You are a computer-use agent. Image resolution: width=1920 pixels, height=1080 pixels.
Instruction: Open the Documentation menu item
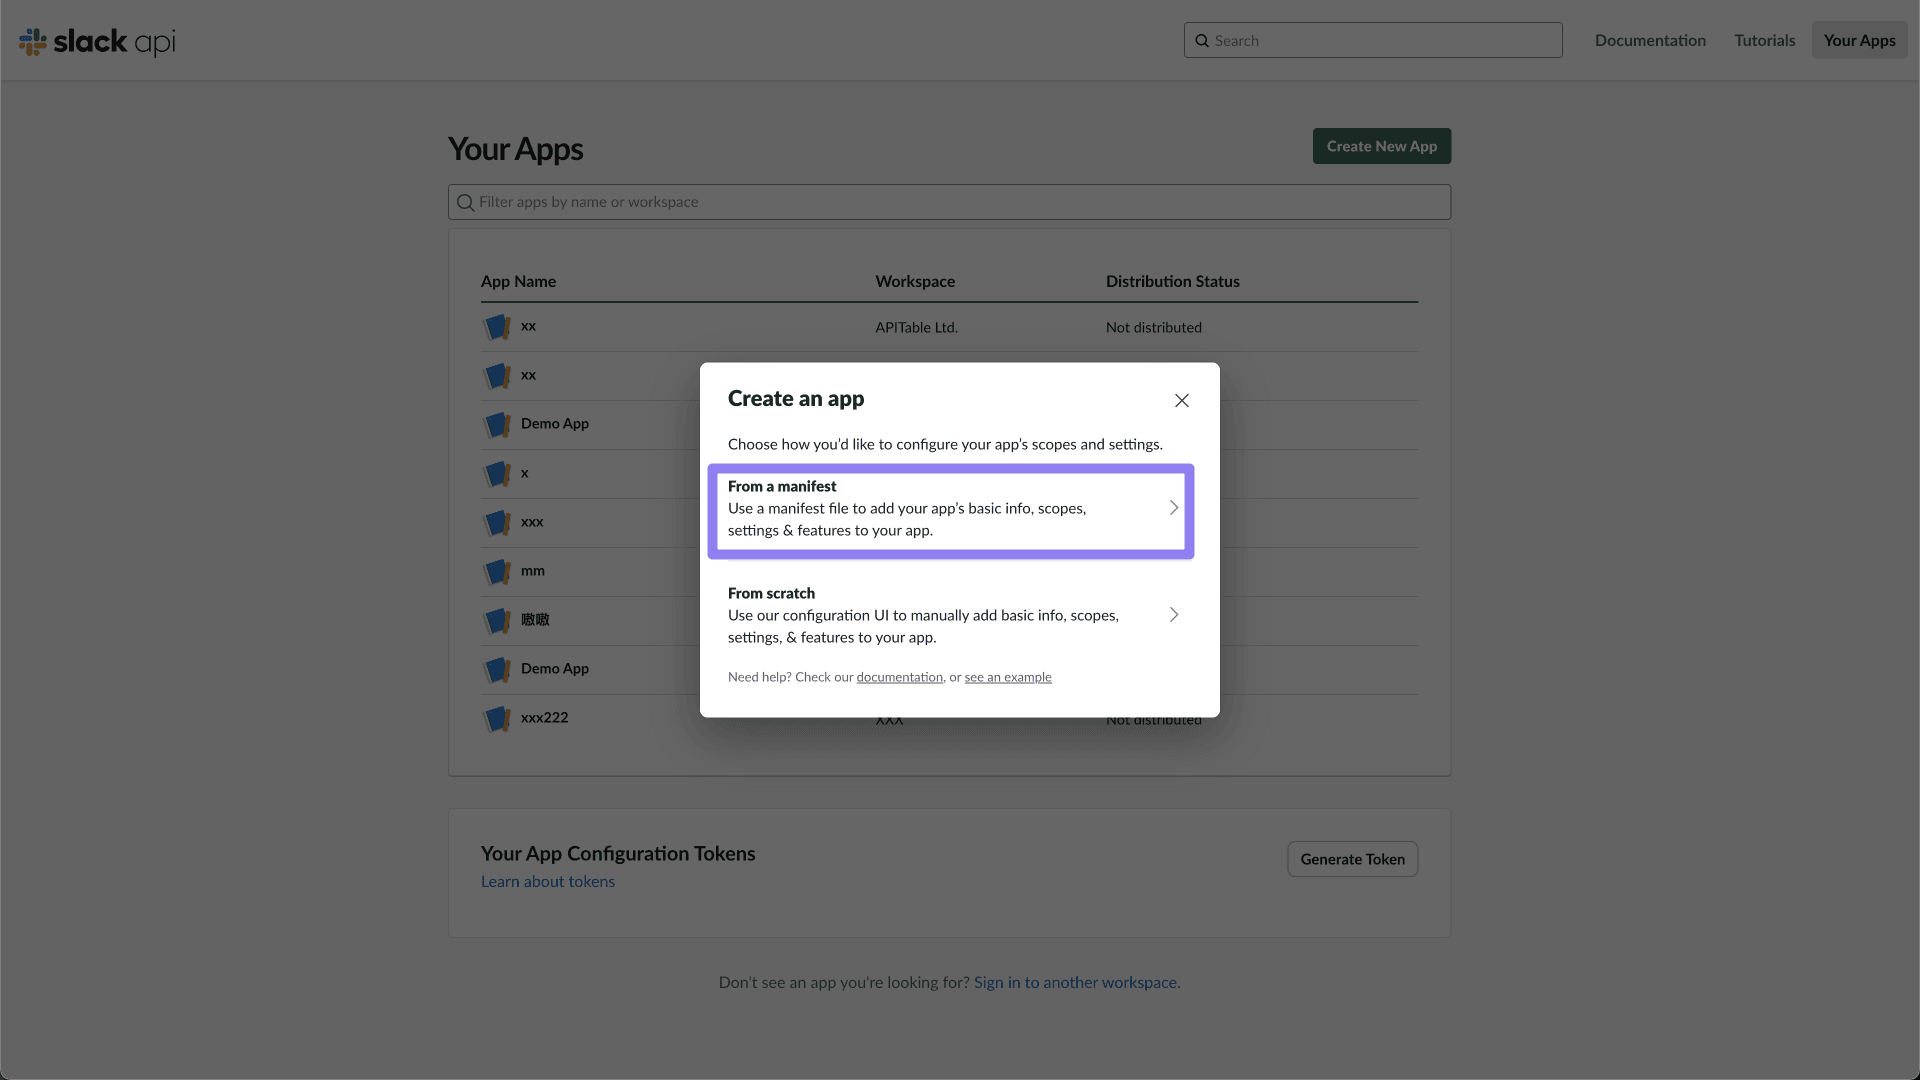(x=1650, y=40)
